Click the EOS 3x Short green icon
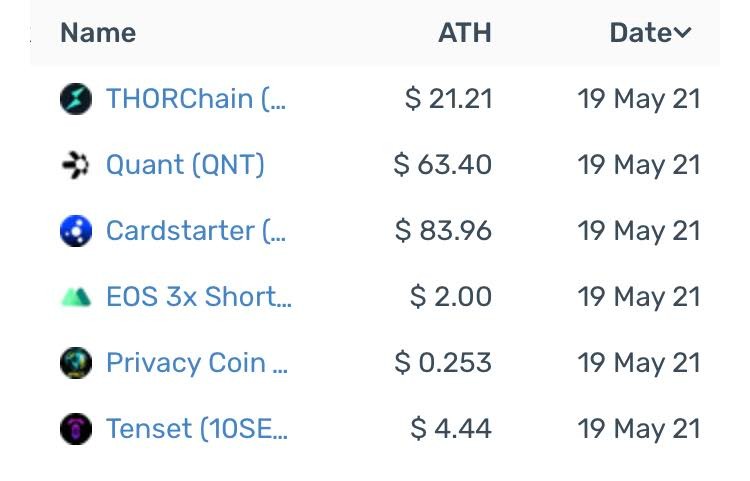This screenshot has height=481, width=750. pyautogui.click(x=76, y=297)
